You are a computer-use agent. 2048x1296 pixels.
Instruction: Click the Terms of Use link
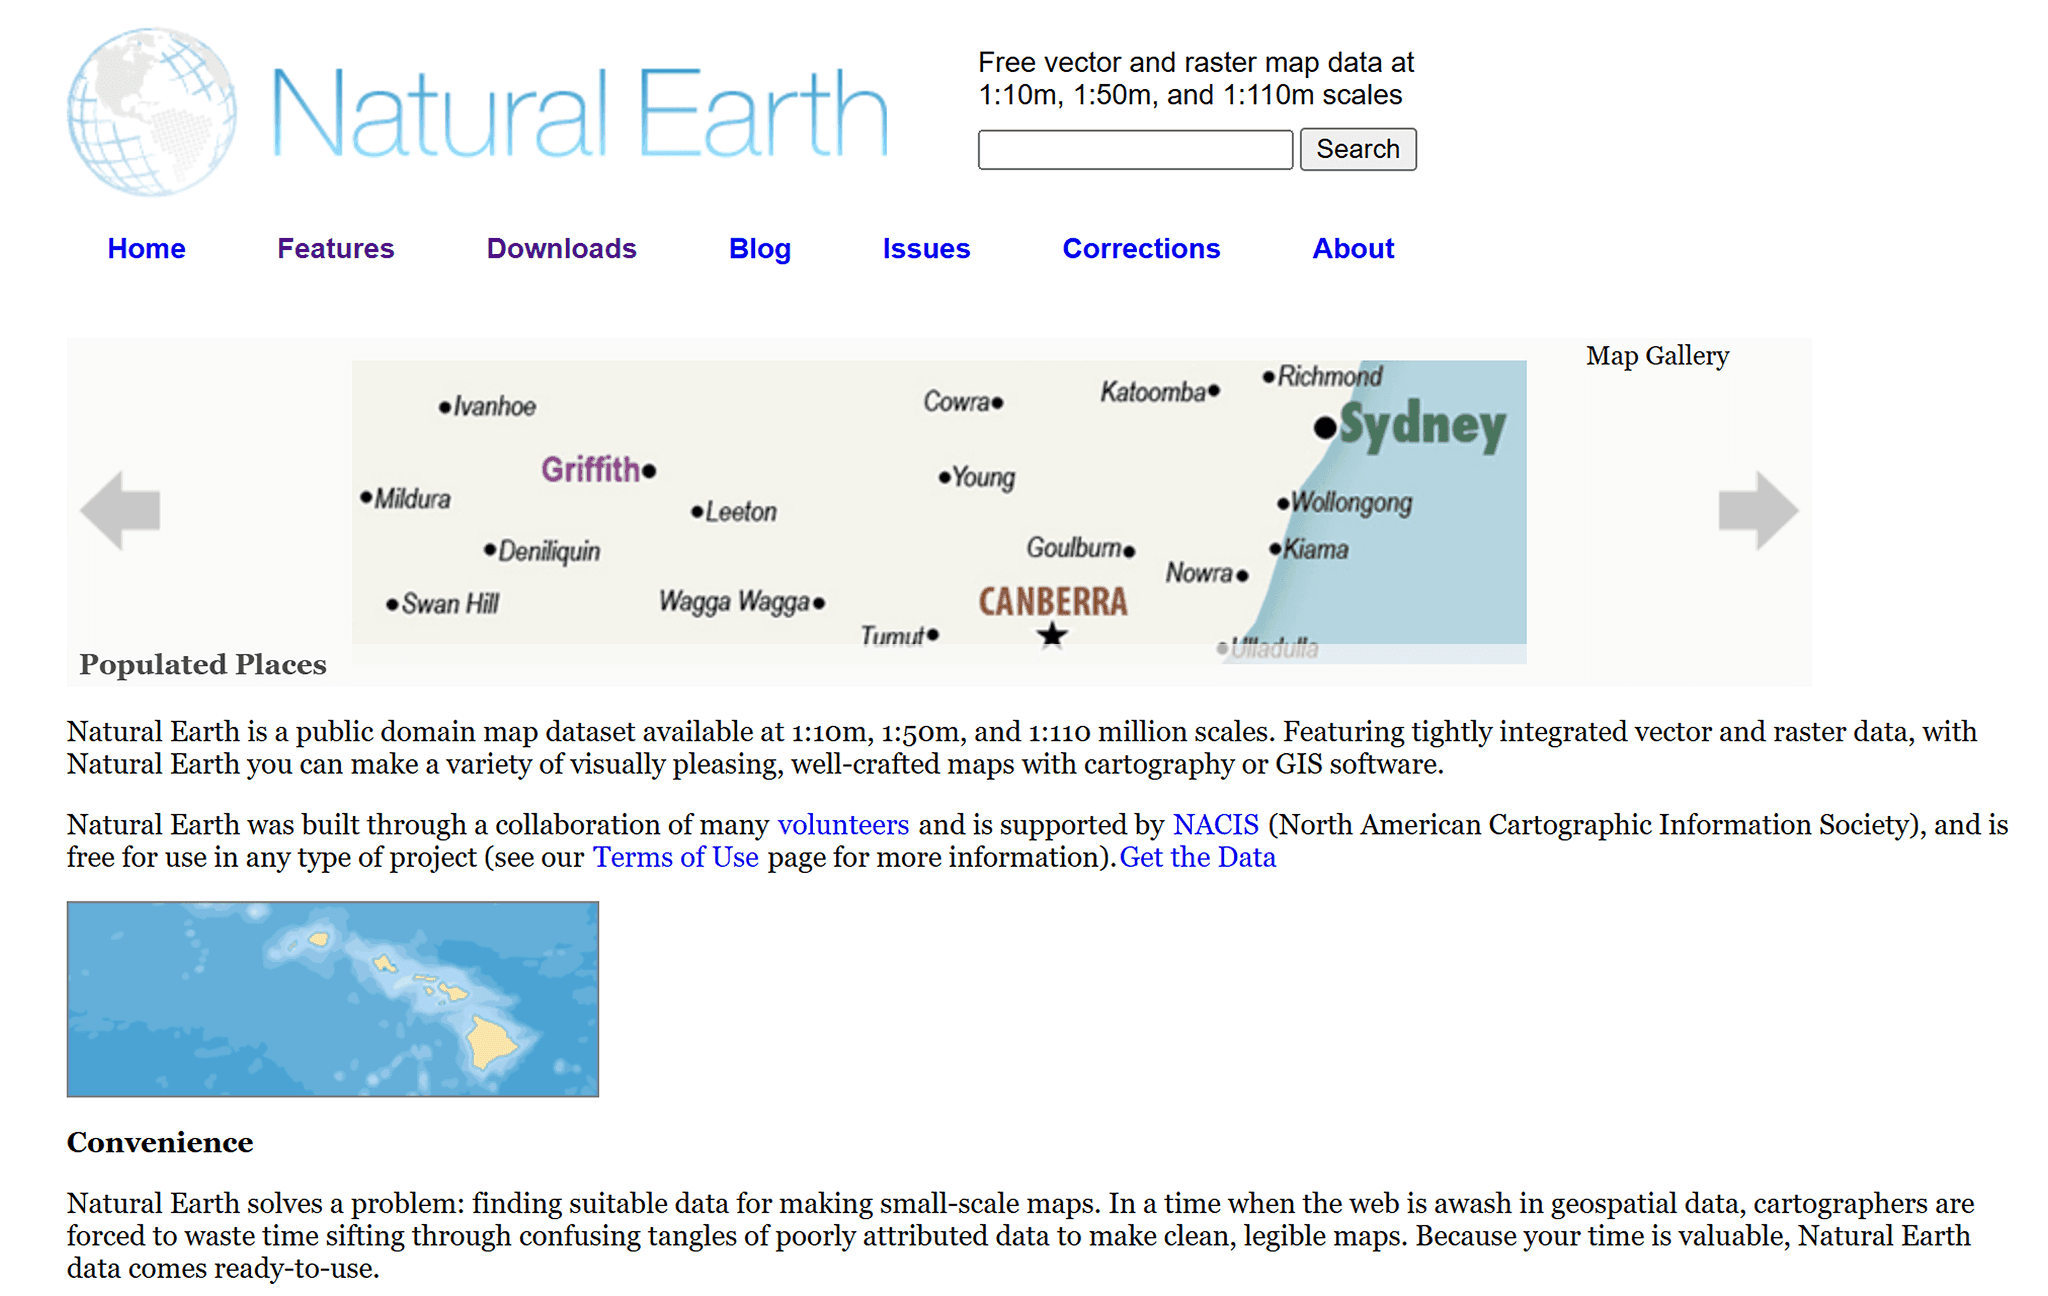(x=675, y=858)
